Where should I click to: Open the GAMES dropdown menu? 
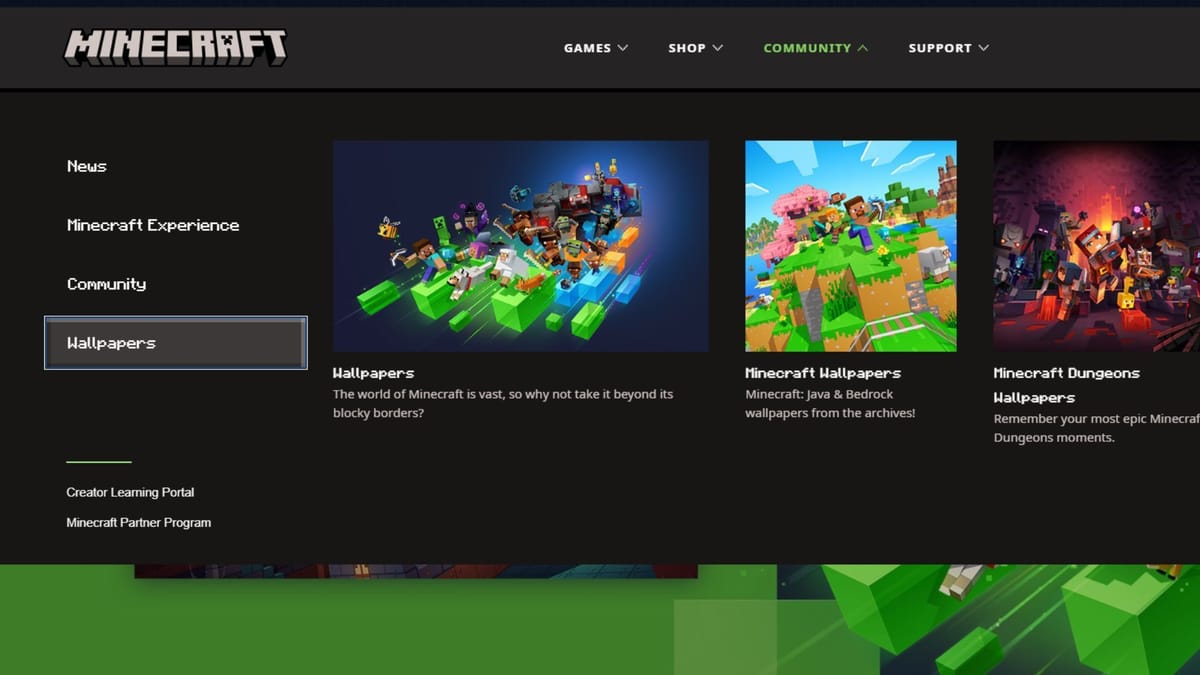coord(595,47)
